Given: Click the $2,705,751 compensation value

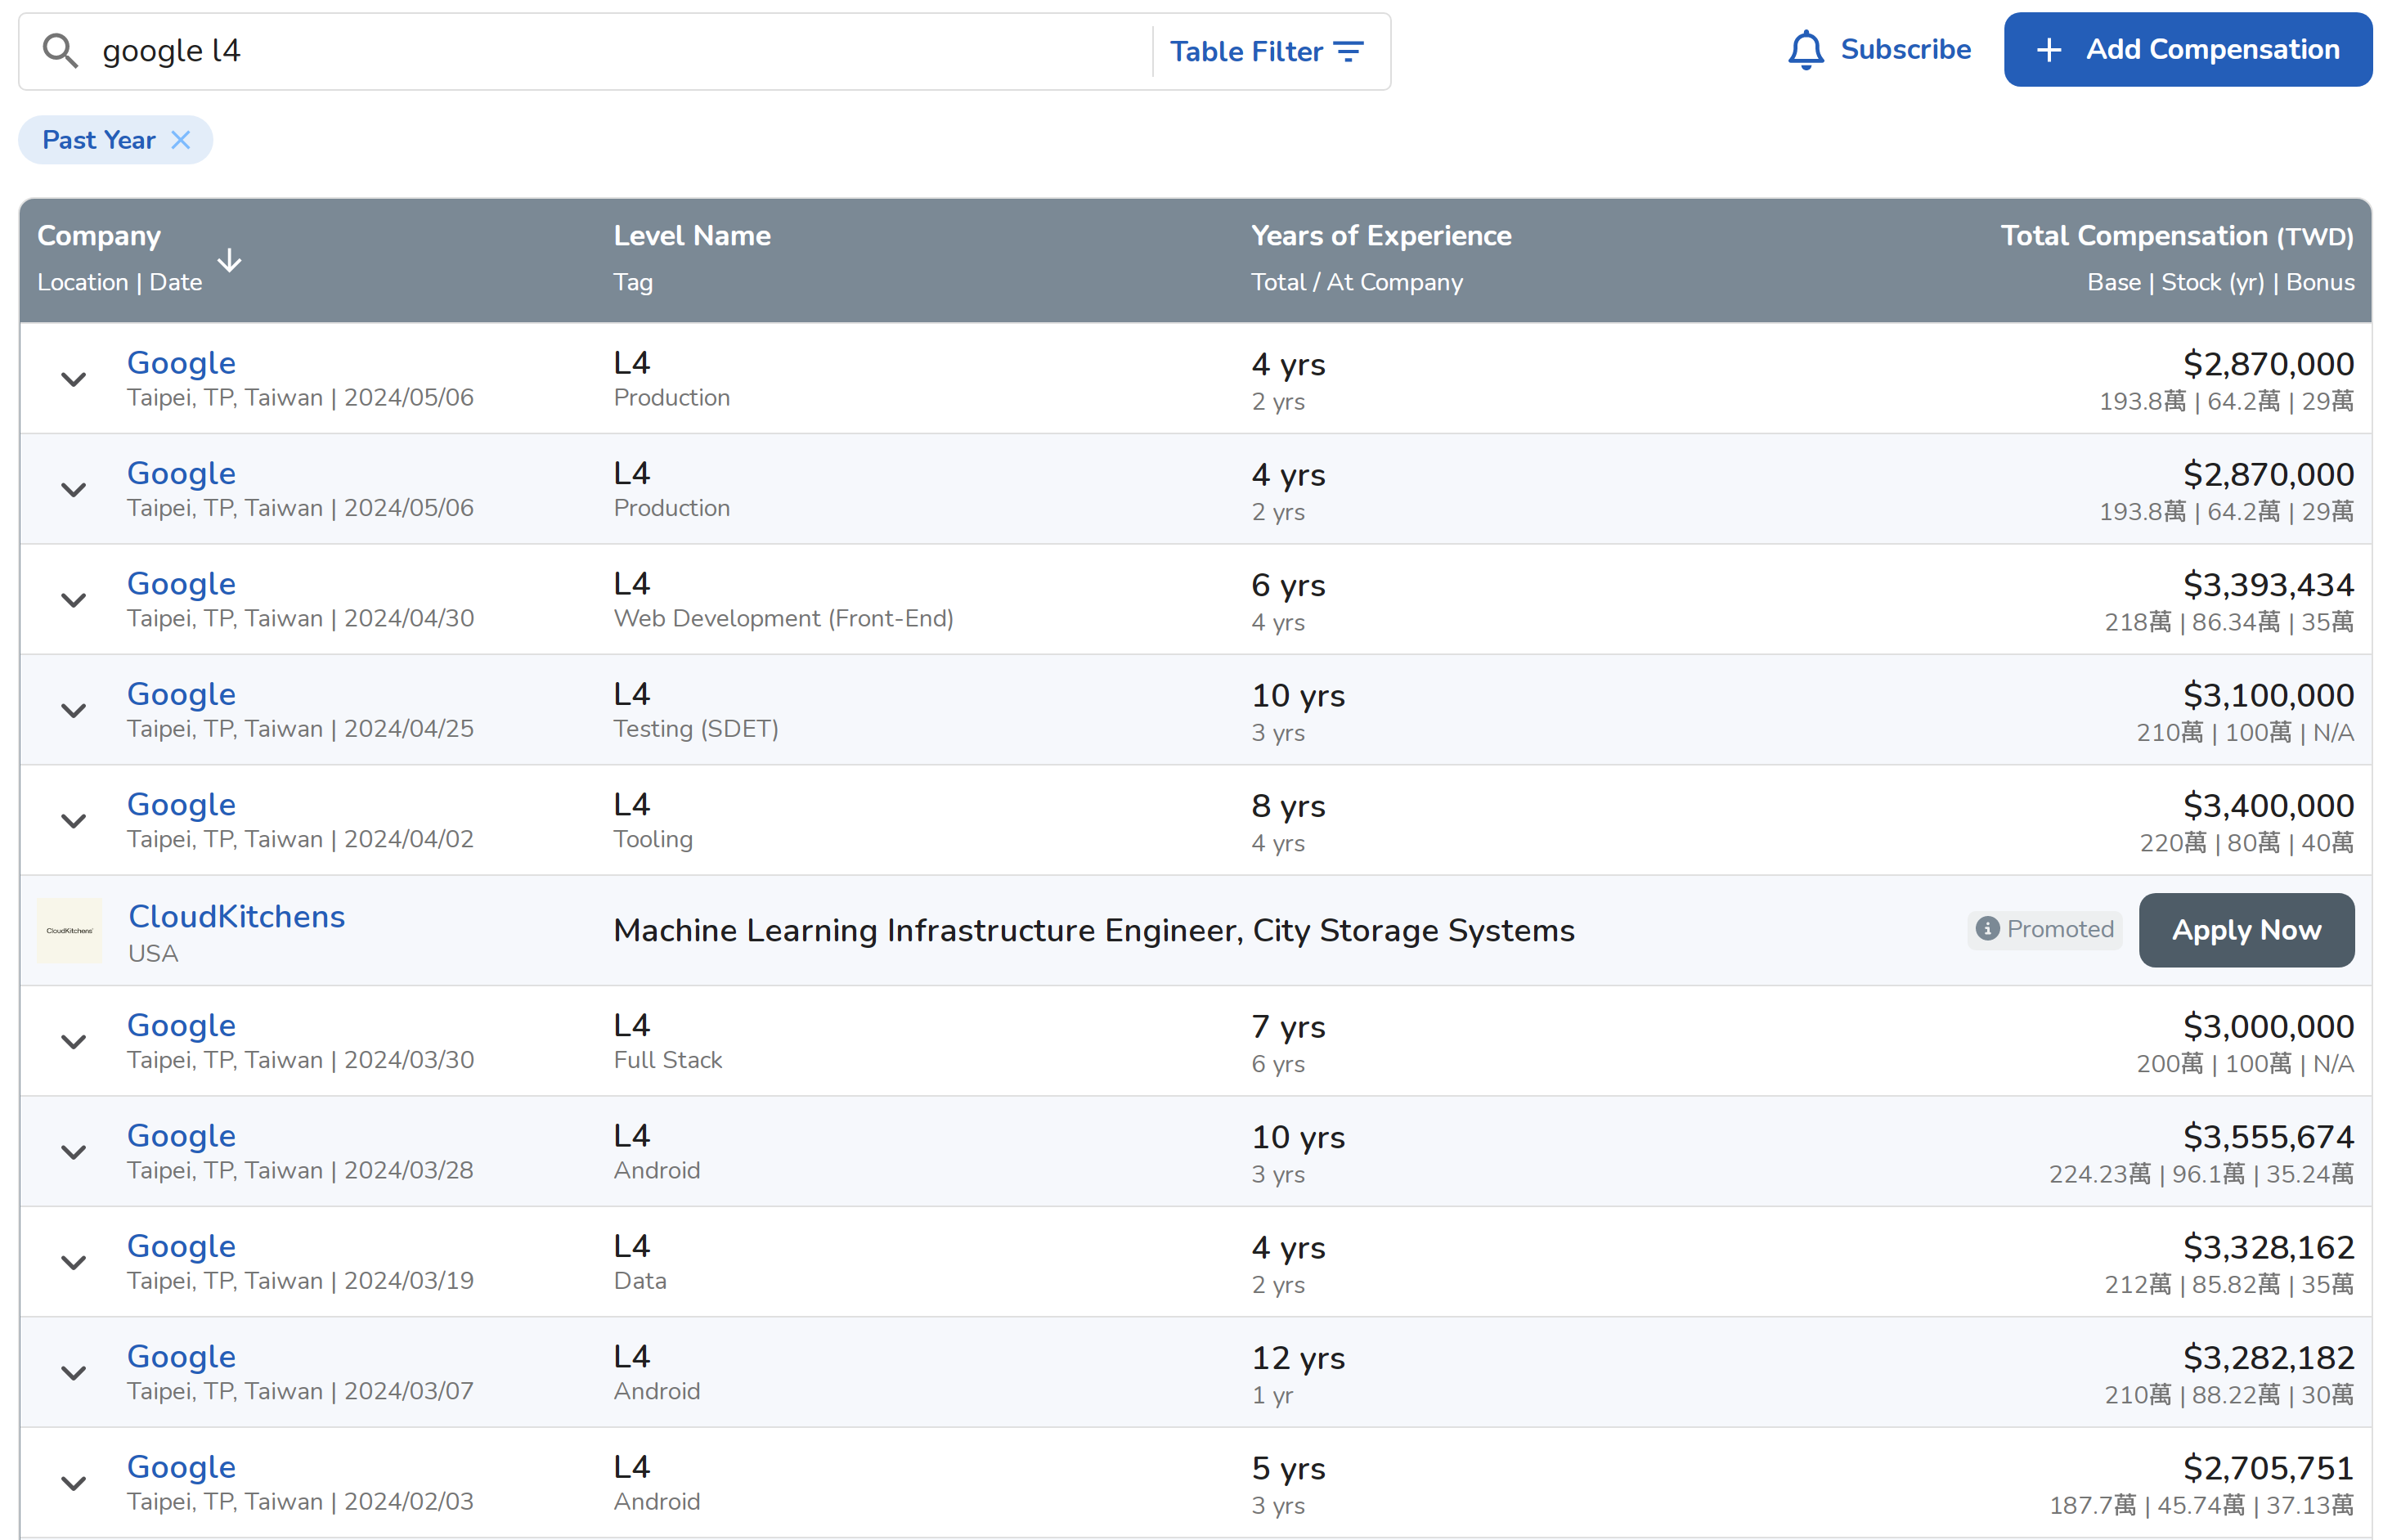Looking at the screenshot, I should click(2268, 1468).
